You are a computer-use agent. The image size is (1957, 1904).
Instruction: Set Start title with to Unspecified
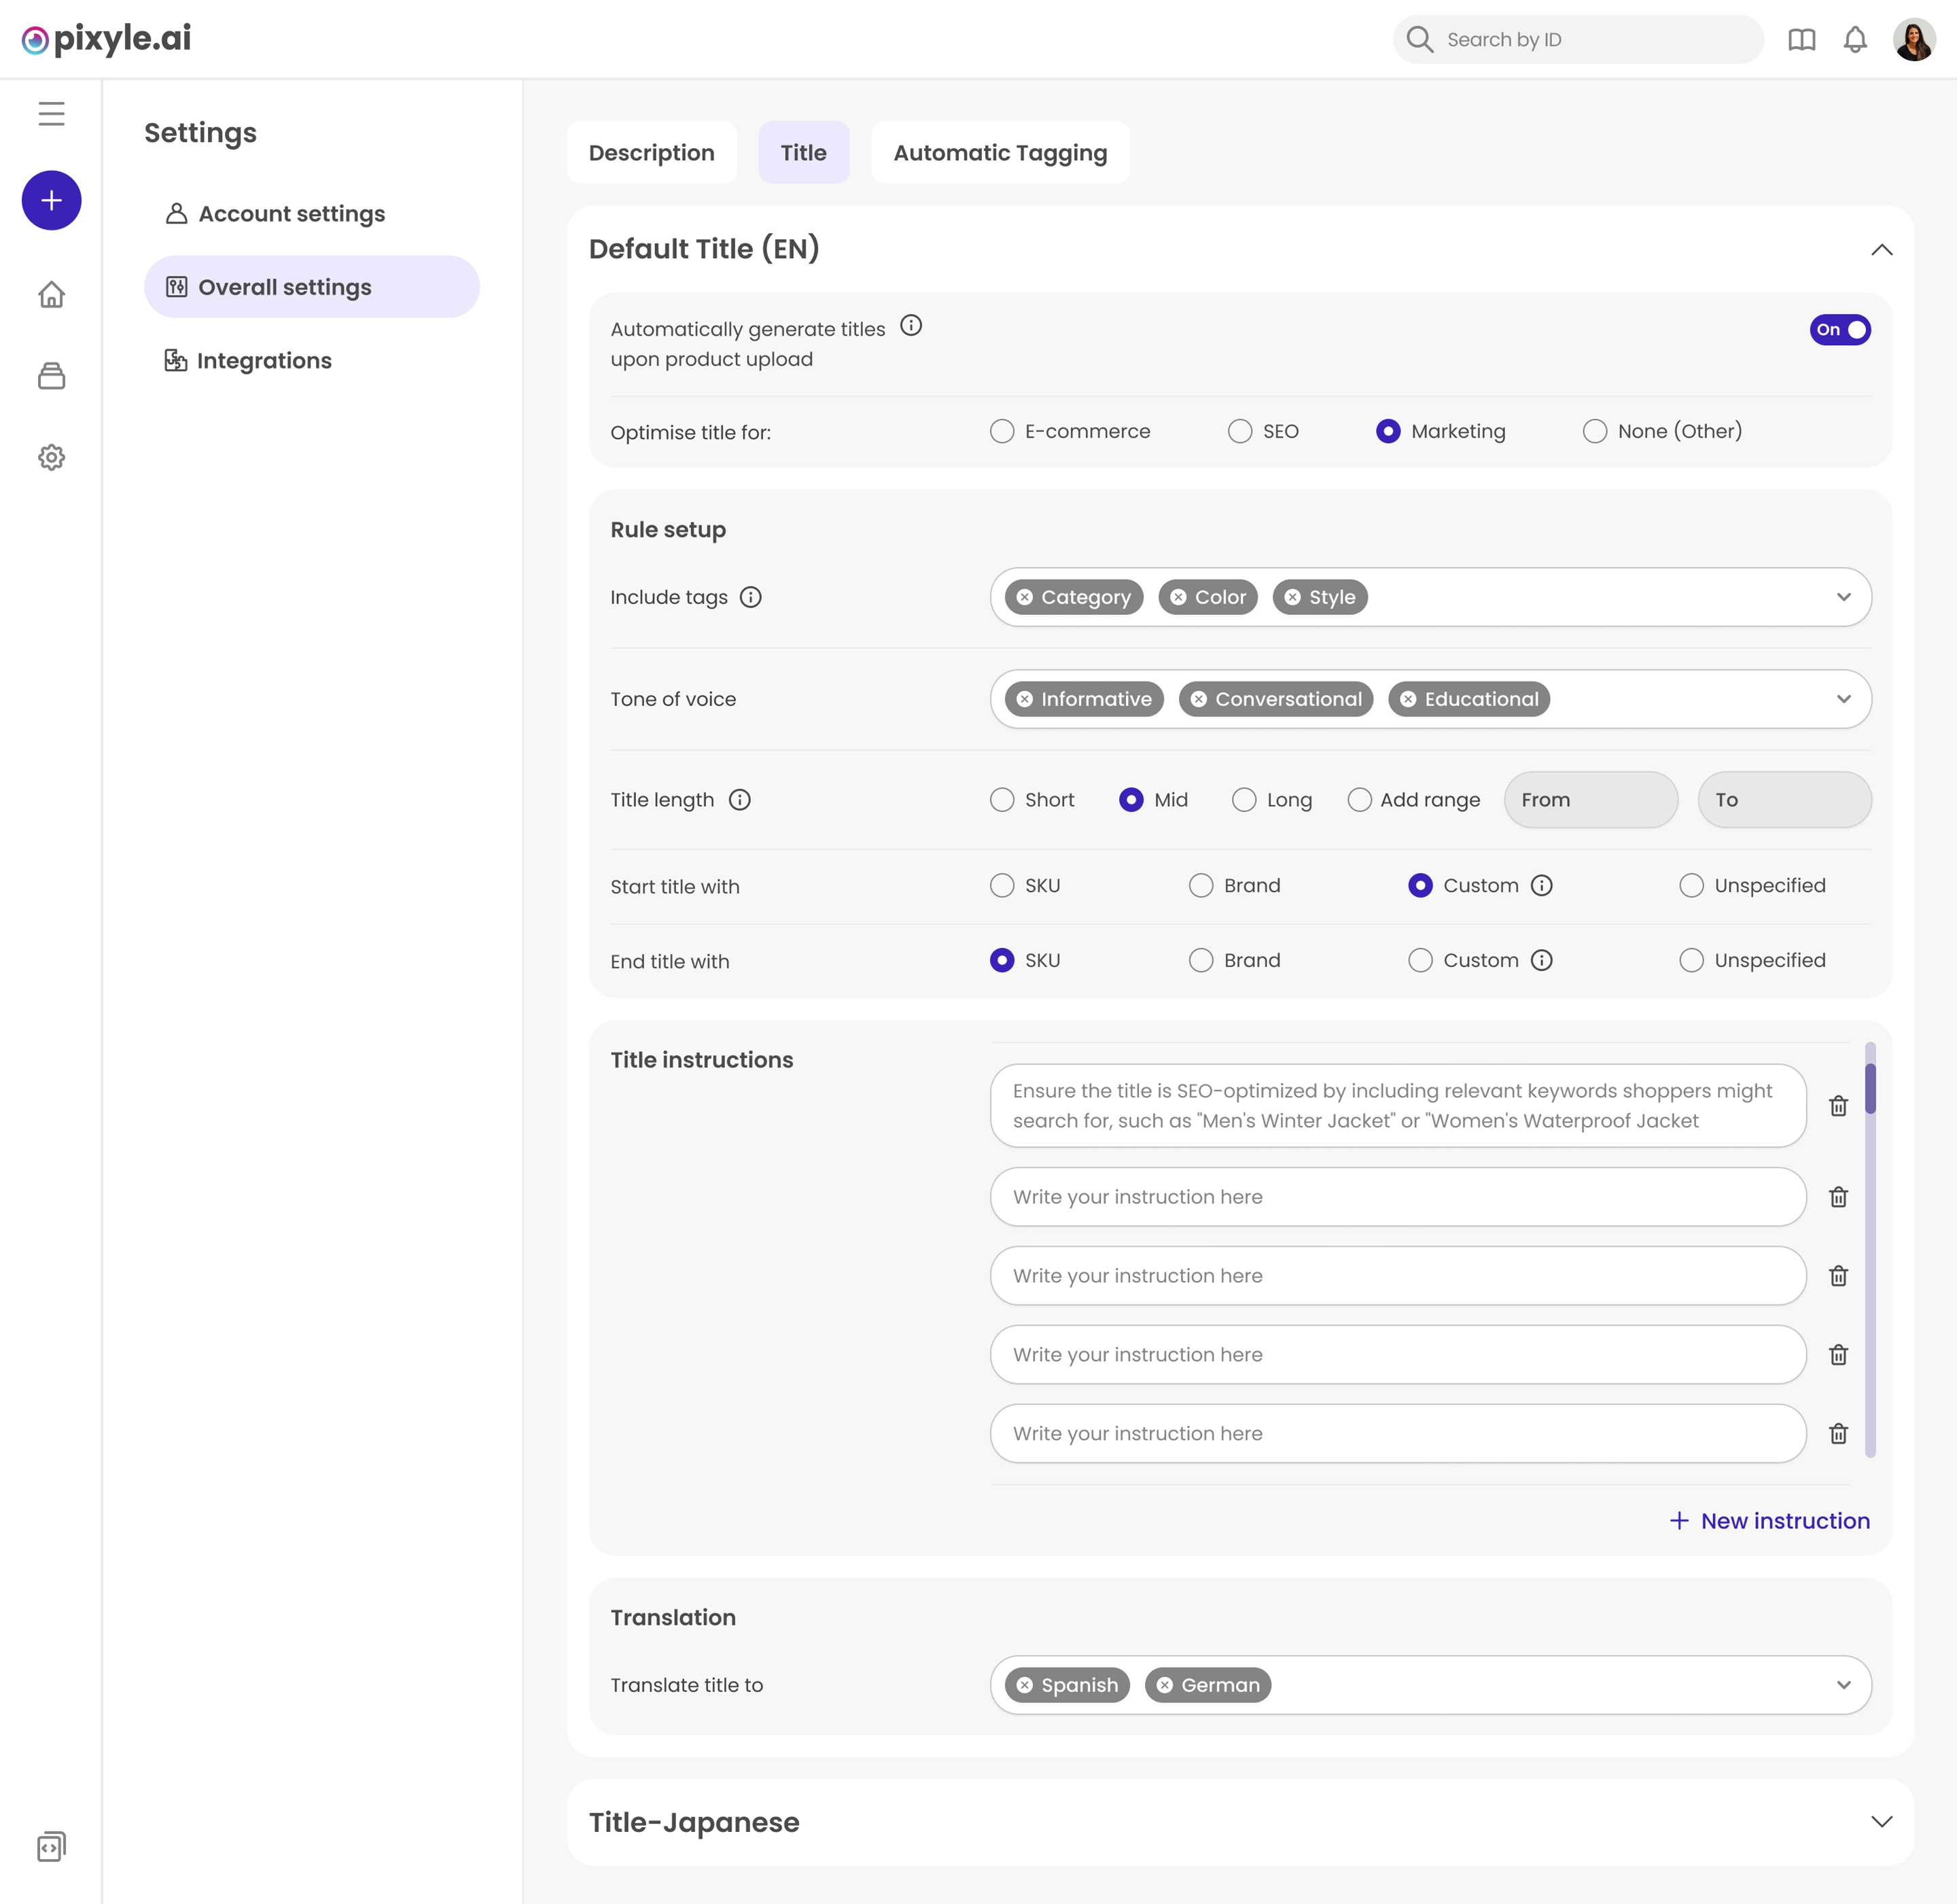(1691, 885)
